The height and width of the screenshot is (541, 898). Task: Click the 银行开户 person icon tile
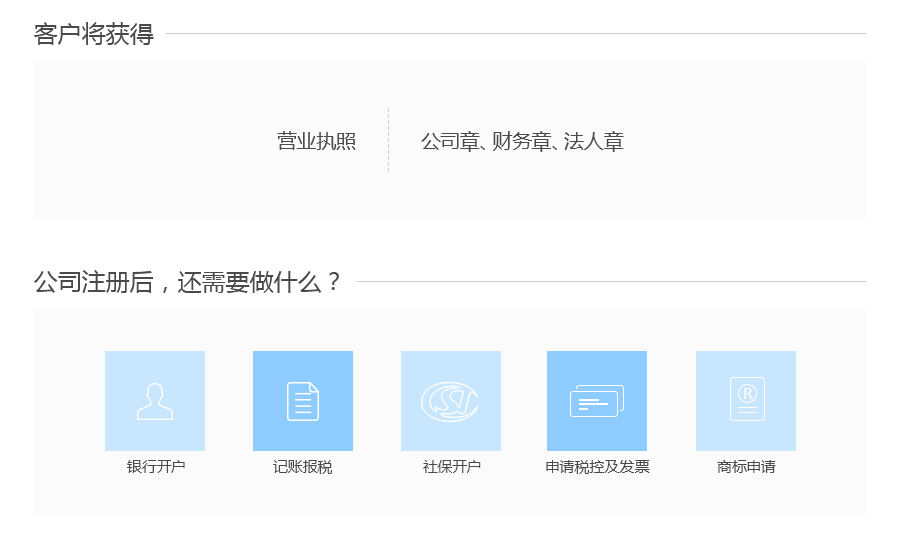pyautogui.click(x=155, y=401)
